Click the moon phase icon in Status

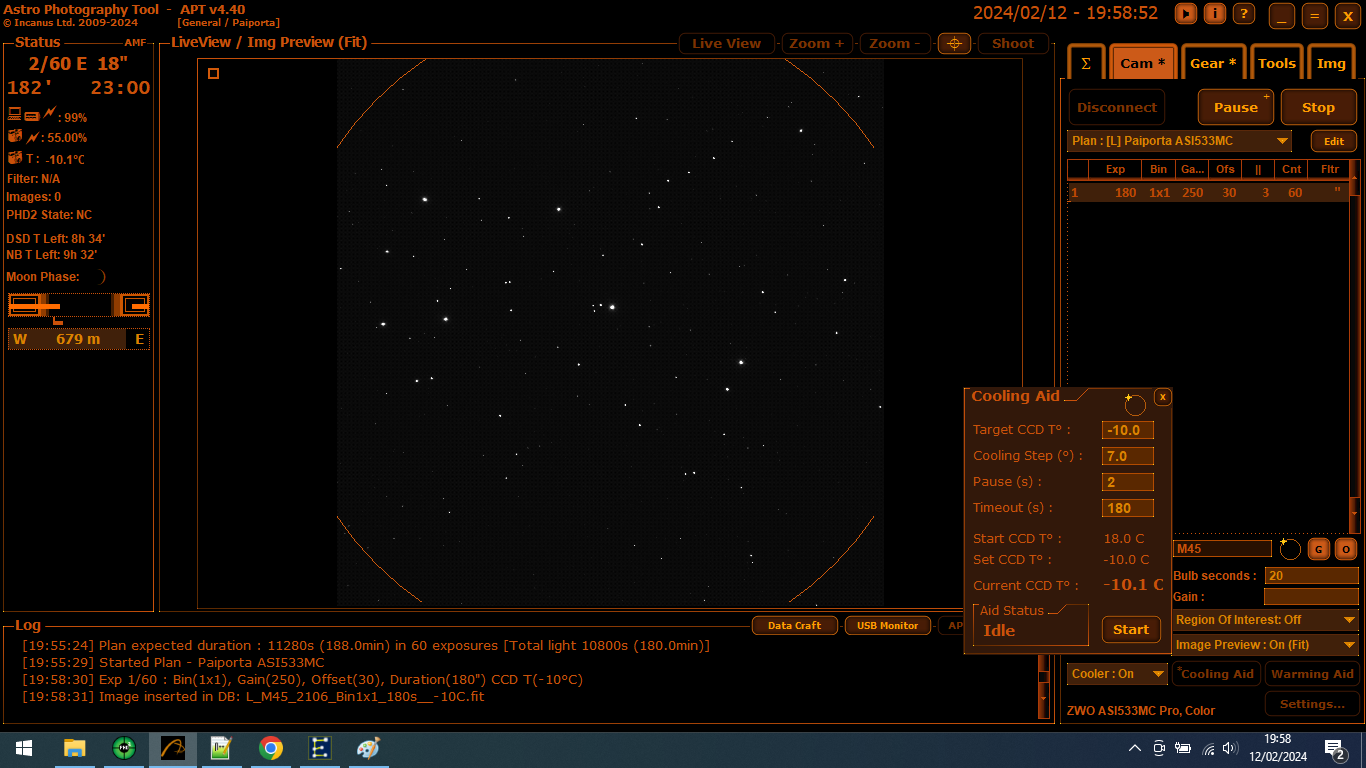point(103,277)
